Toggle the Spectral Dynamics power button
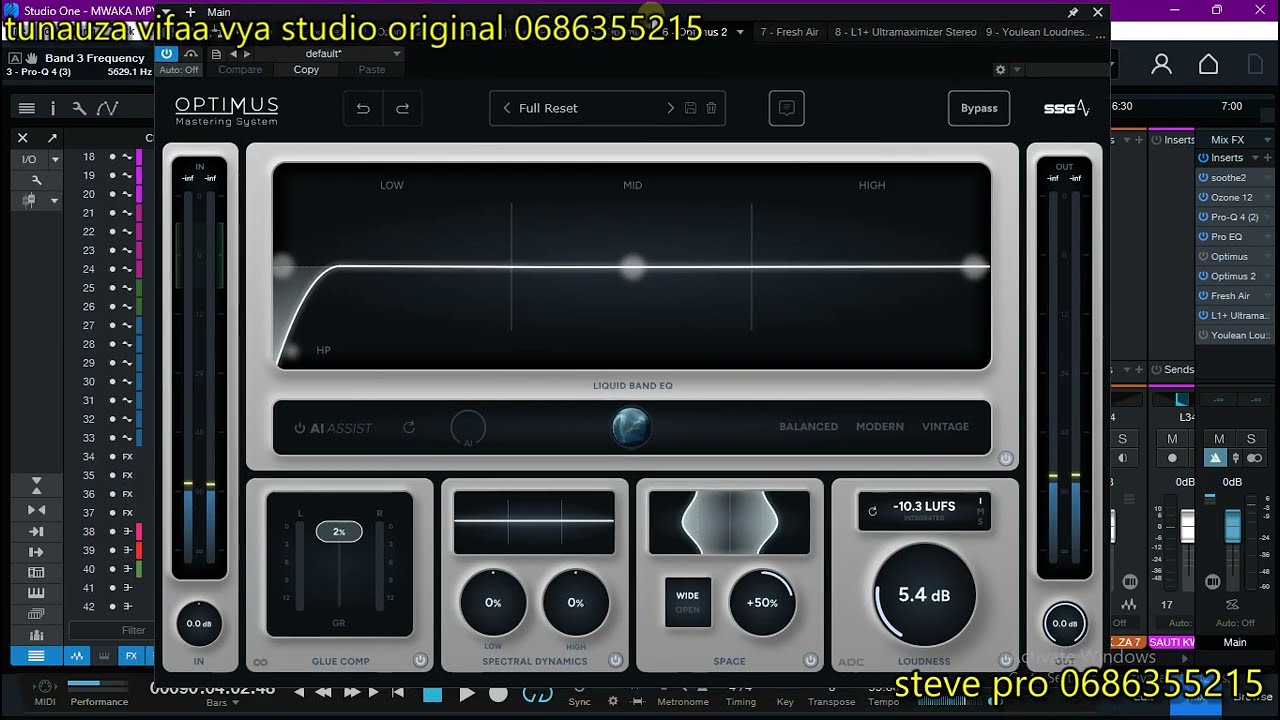The image size is (1280, 720). (615, 660)
